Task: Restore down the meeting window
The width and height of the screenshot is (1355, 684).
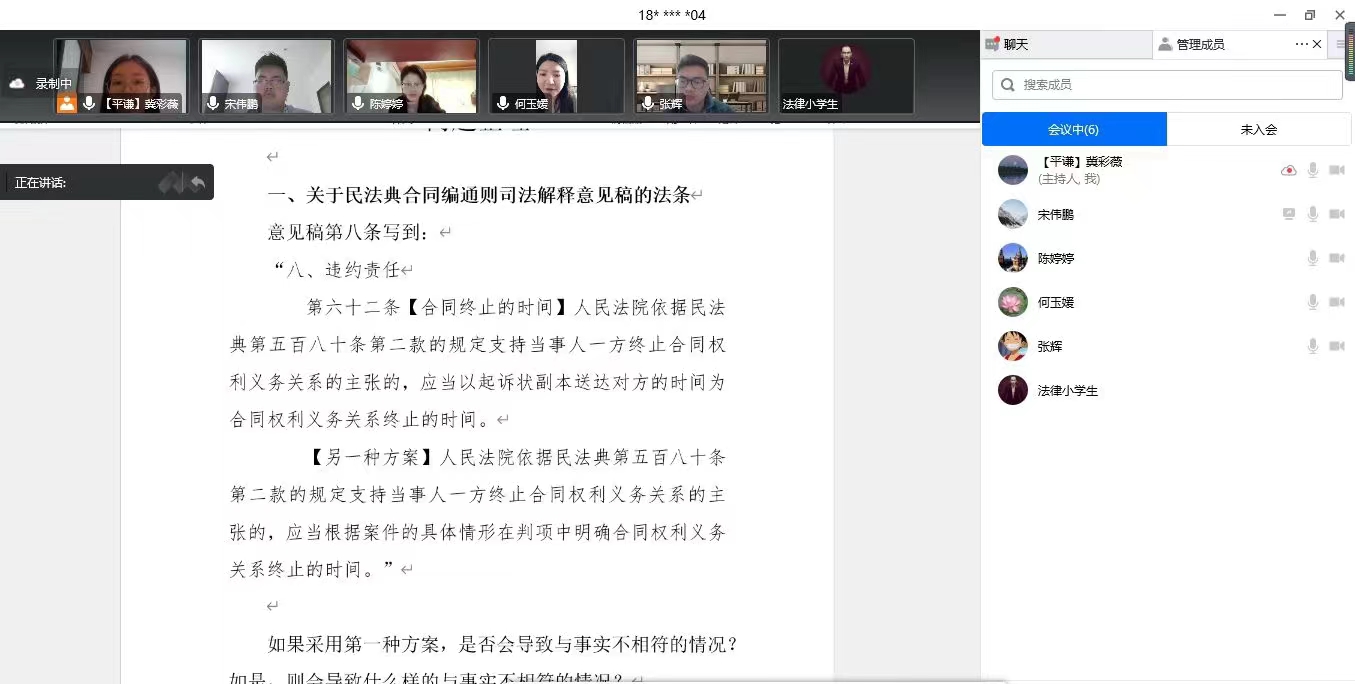Action: pyautogui.click(x=1310, y=14)
